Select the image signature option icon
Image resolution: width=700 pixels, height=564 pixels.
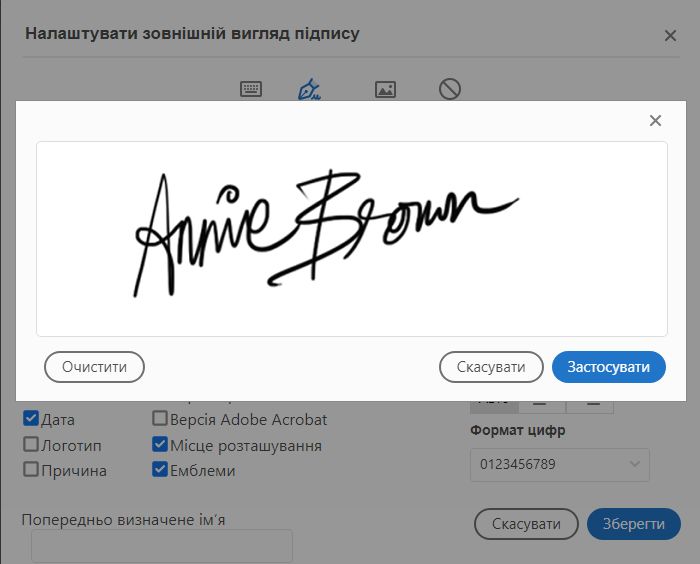point(385,89)
